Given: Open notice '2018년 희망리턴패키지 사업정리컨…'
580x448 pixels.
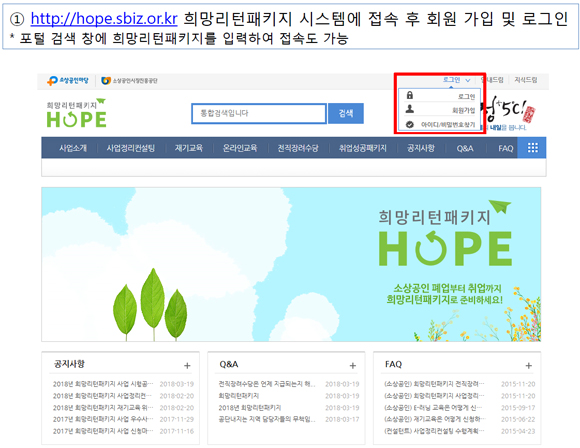Looking at the screenshot, I should point(102,396).
